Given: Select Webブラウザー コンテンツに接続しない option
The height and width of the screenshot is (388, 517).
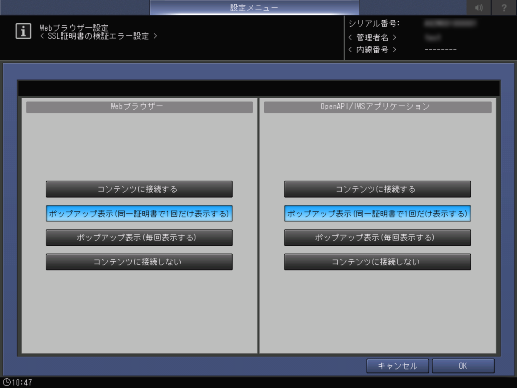Looking at the screenshot, I should [139, 262].
